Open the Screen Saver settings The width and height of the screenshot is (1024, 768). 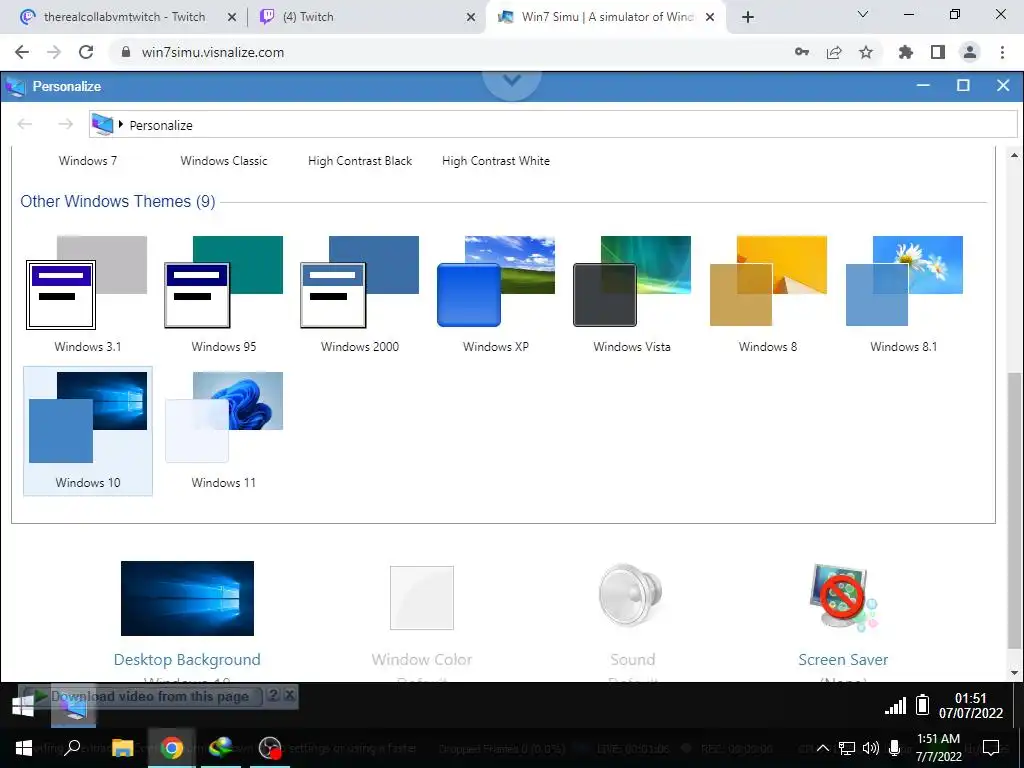843,660
